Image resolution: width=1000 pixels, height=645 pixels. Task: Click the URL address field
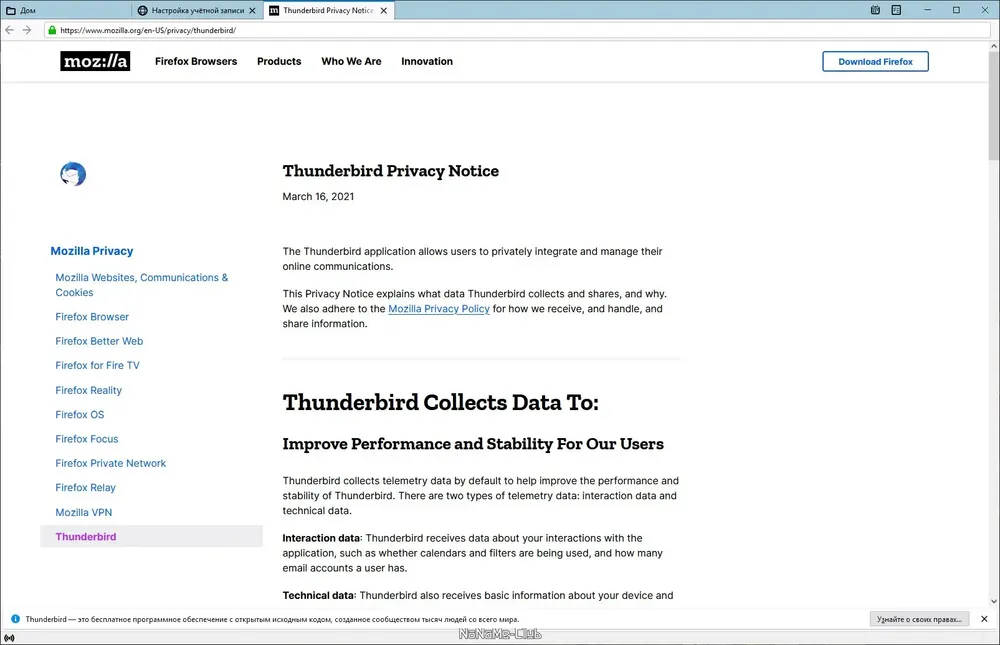click(517, 30)
